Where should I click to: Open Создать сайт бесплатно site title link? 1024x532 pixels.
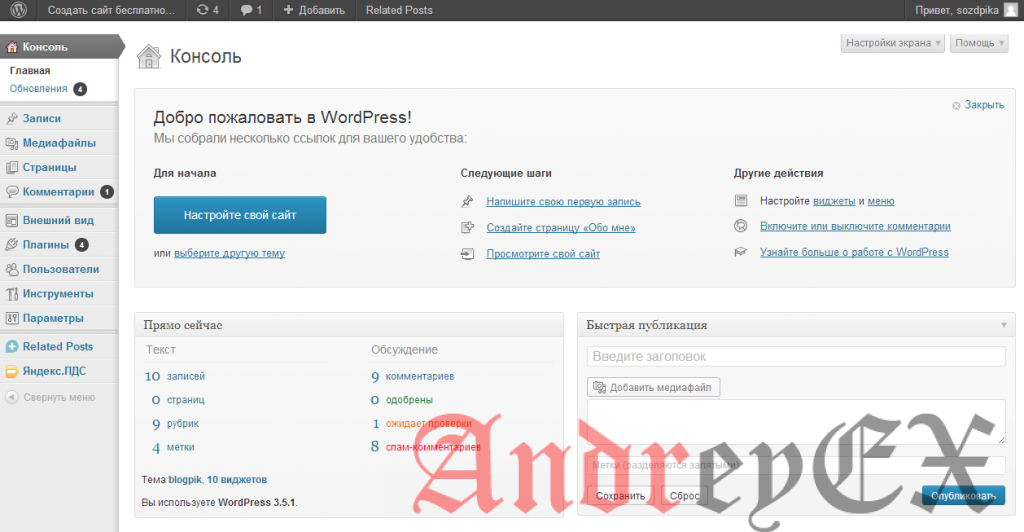111,10
